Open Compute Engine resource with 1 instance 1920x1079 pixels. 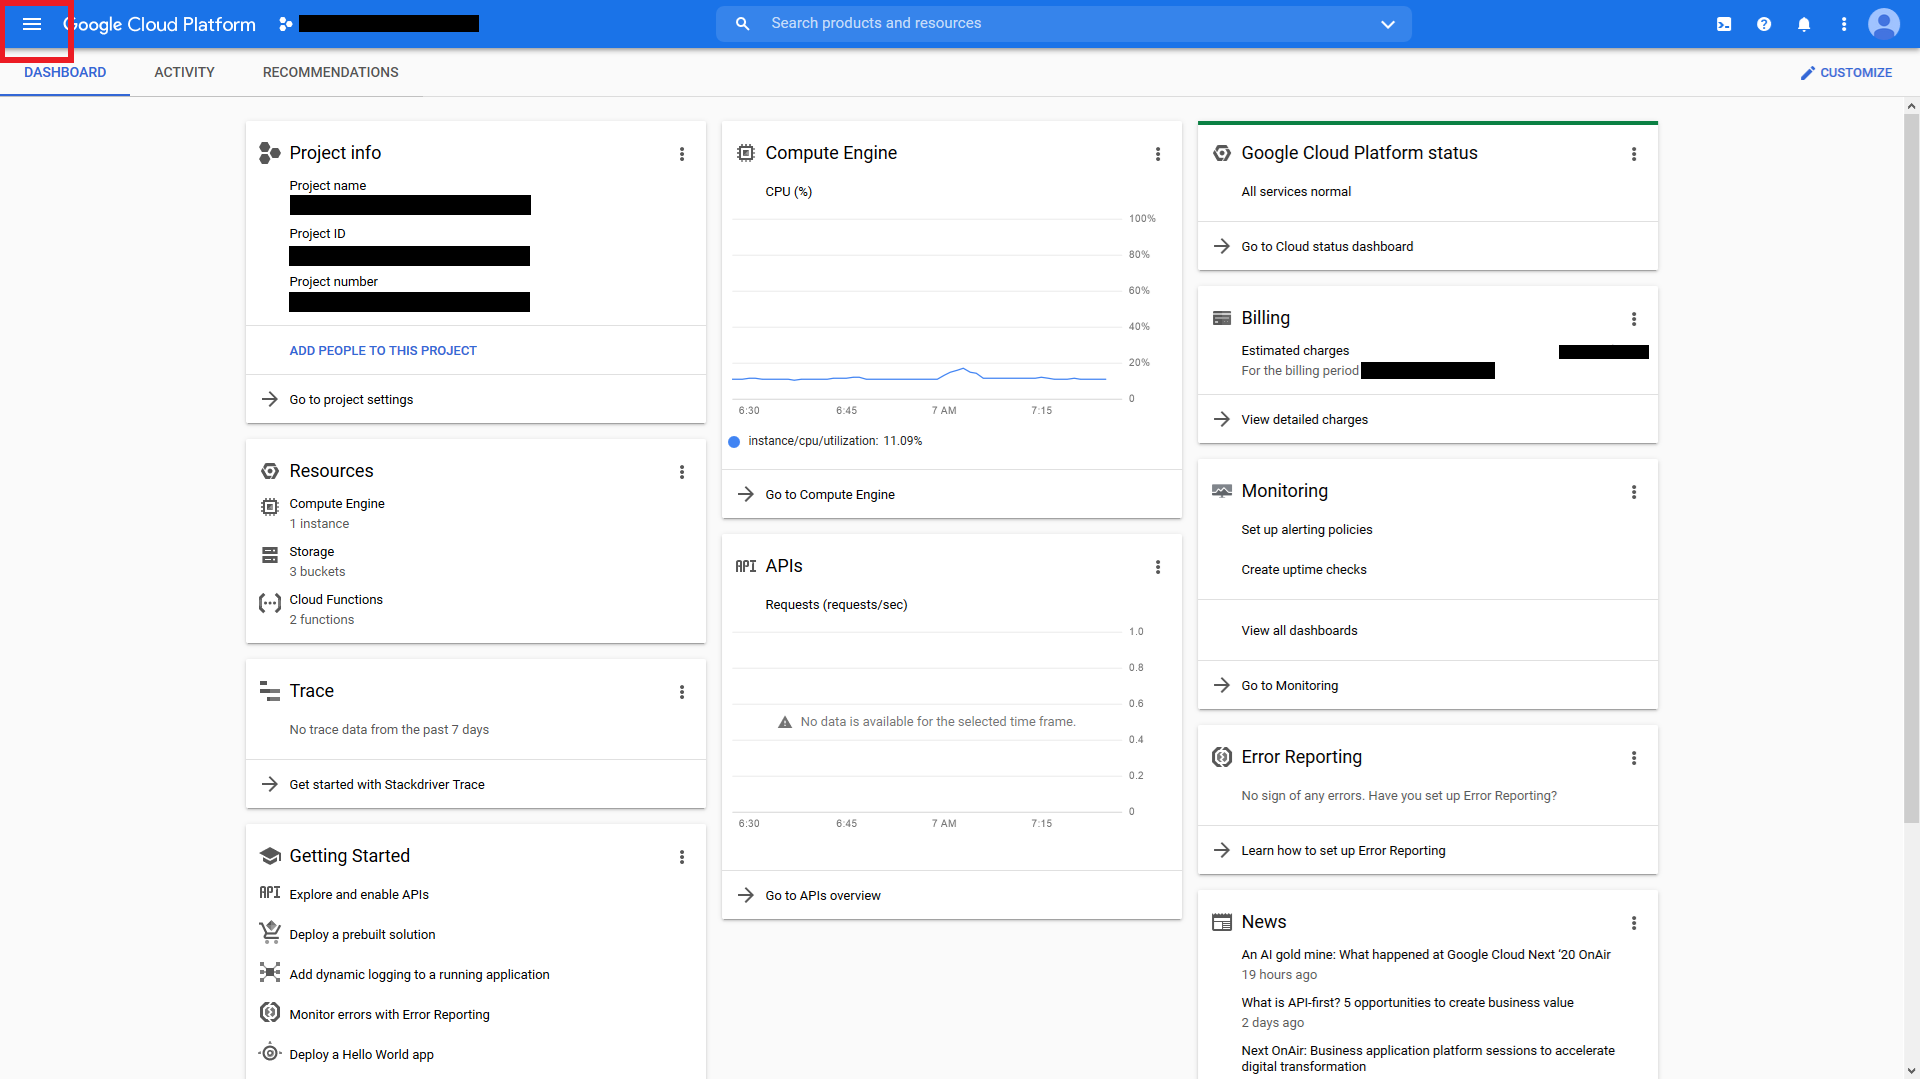[337, 514]
